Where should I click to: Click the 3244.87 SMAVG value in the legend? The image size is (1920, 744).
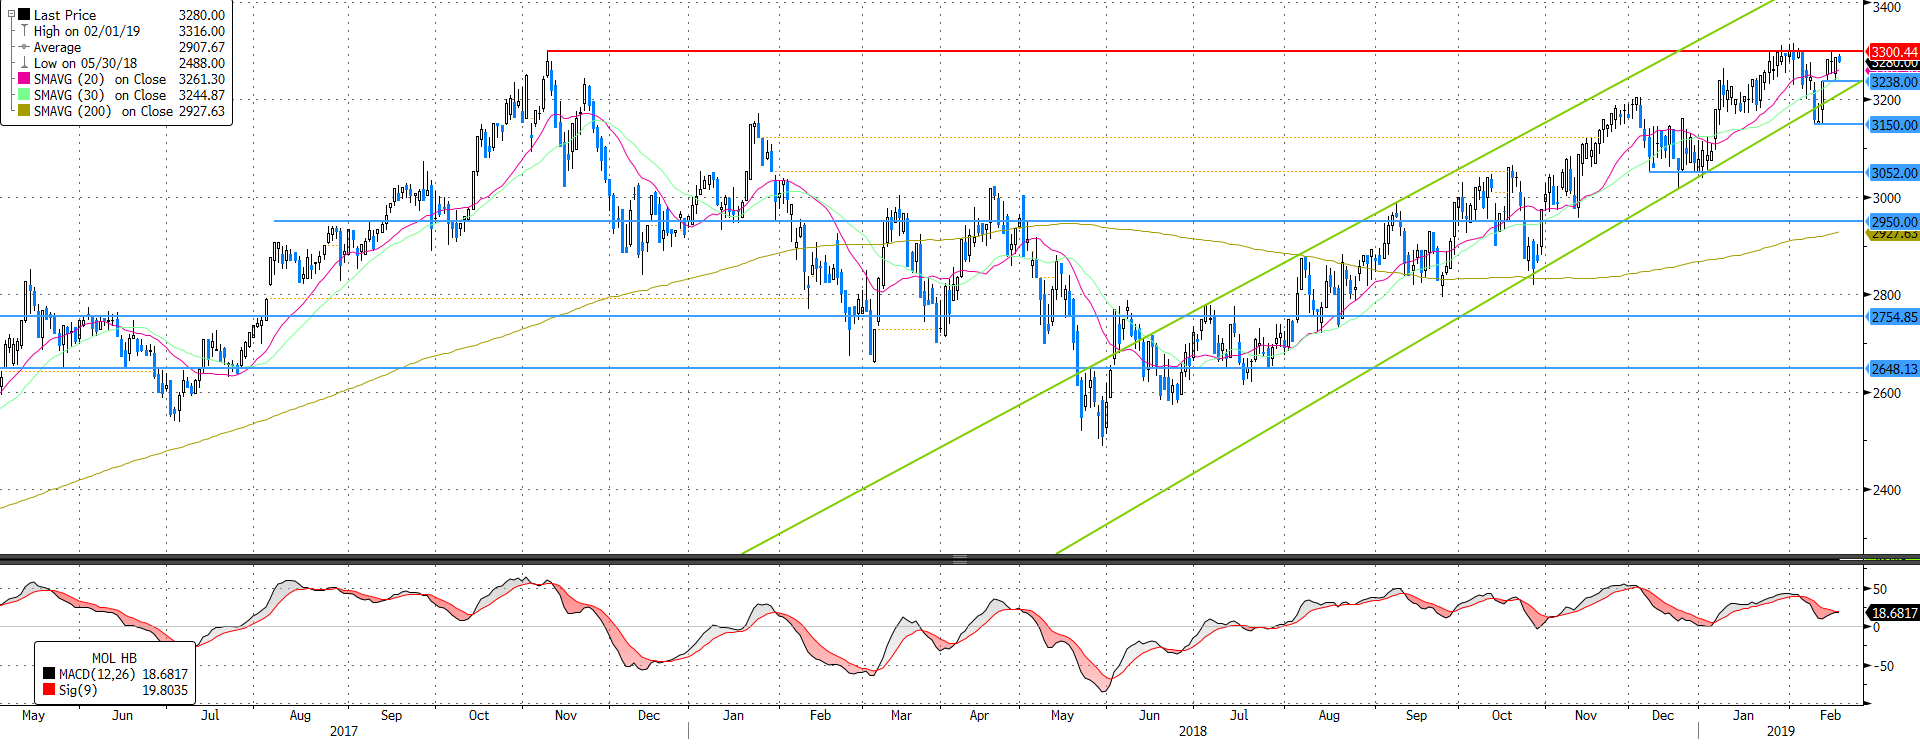pyautogui.click(x=202, y=95)
